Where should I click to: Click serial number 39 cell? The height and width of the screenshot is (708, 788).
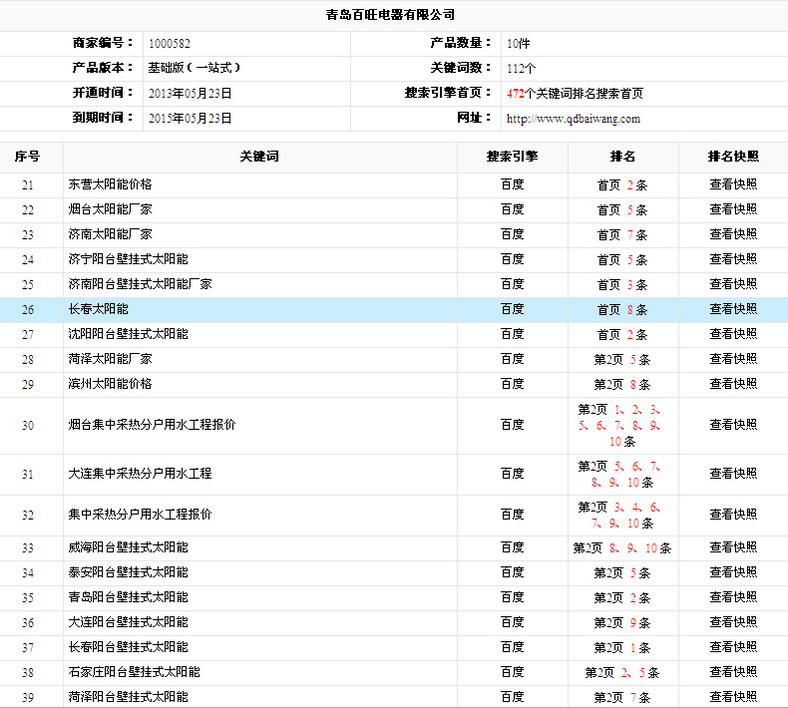(x=28, y=698)
